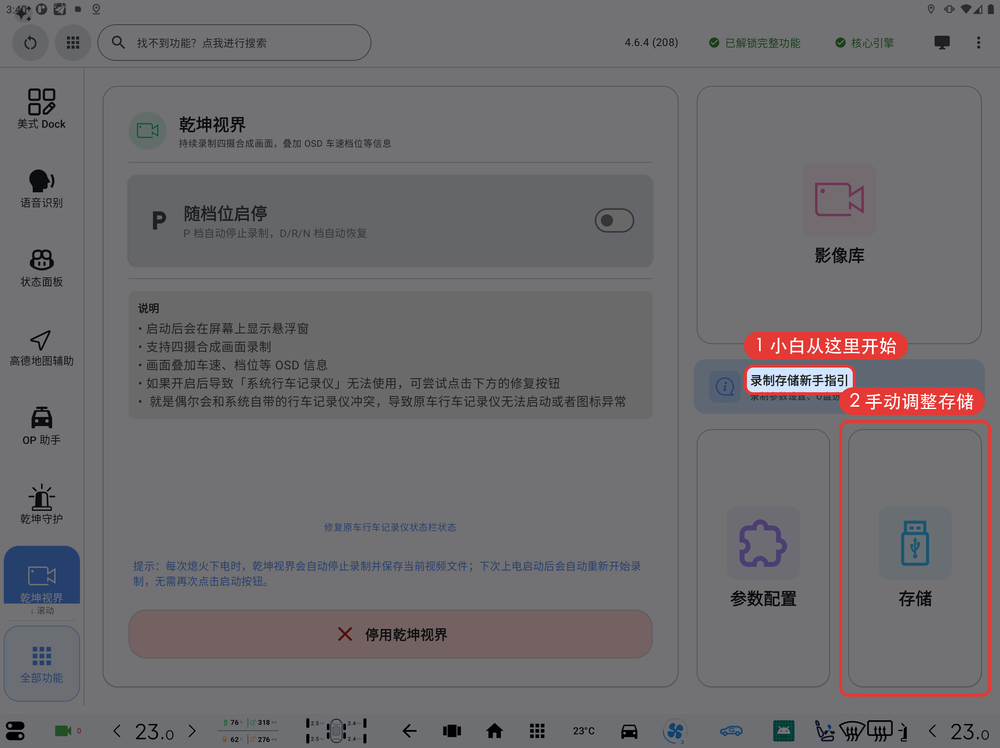The height and width of the screenshot is (748, 1000).
Task: Tap the recent apps icon in bottom bar
Action: (452, 731)
